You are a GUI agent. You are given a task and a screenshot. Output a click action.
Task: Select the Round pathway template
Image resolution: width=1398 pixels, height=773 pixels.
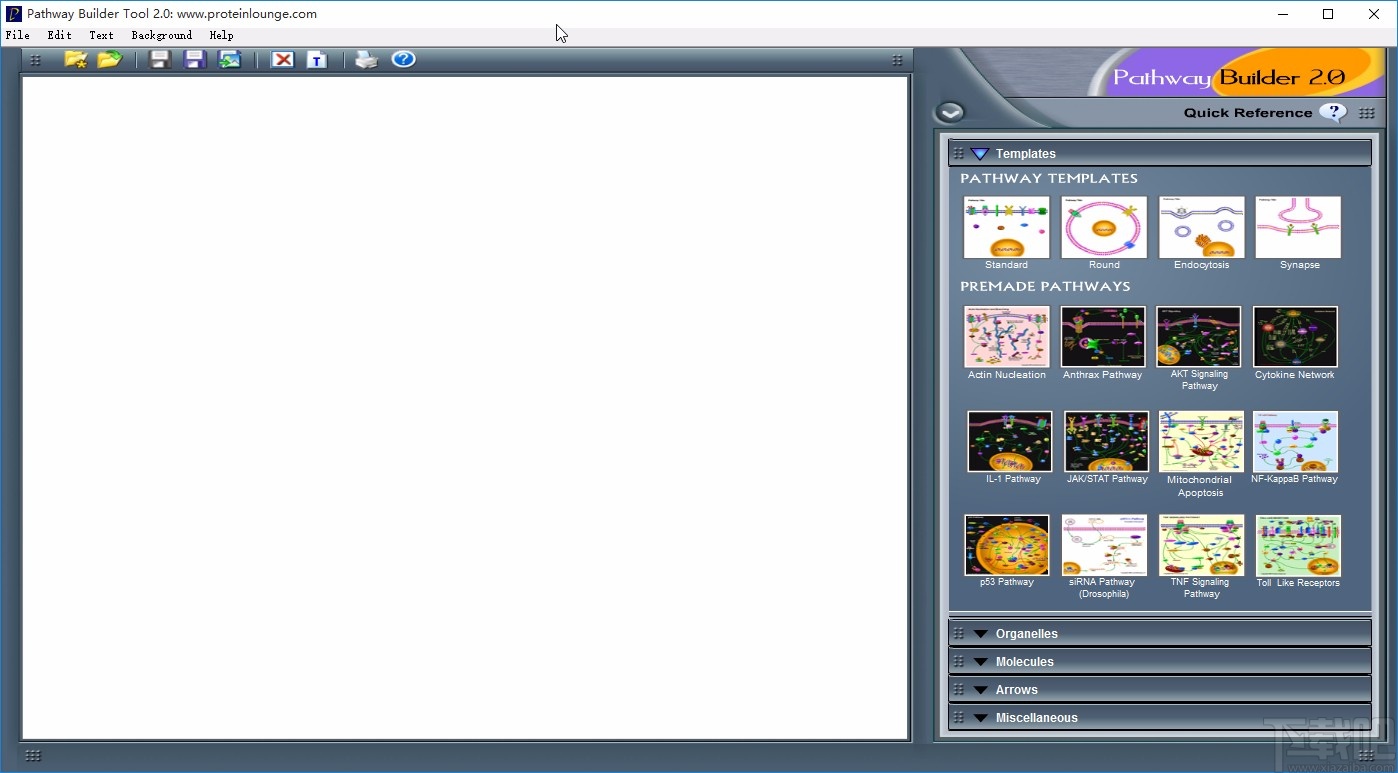[1104, 227]
